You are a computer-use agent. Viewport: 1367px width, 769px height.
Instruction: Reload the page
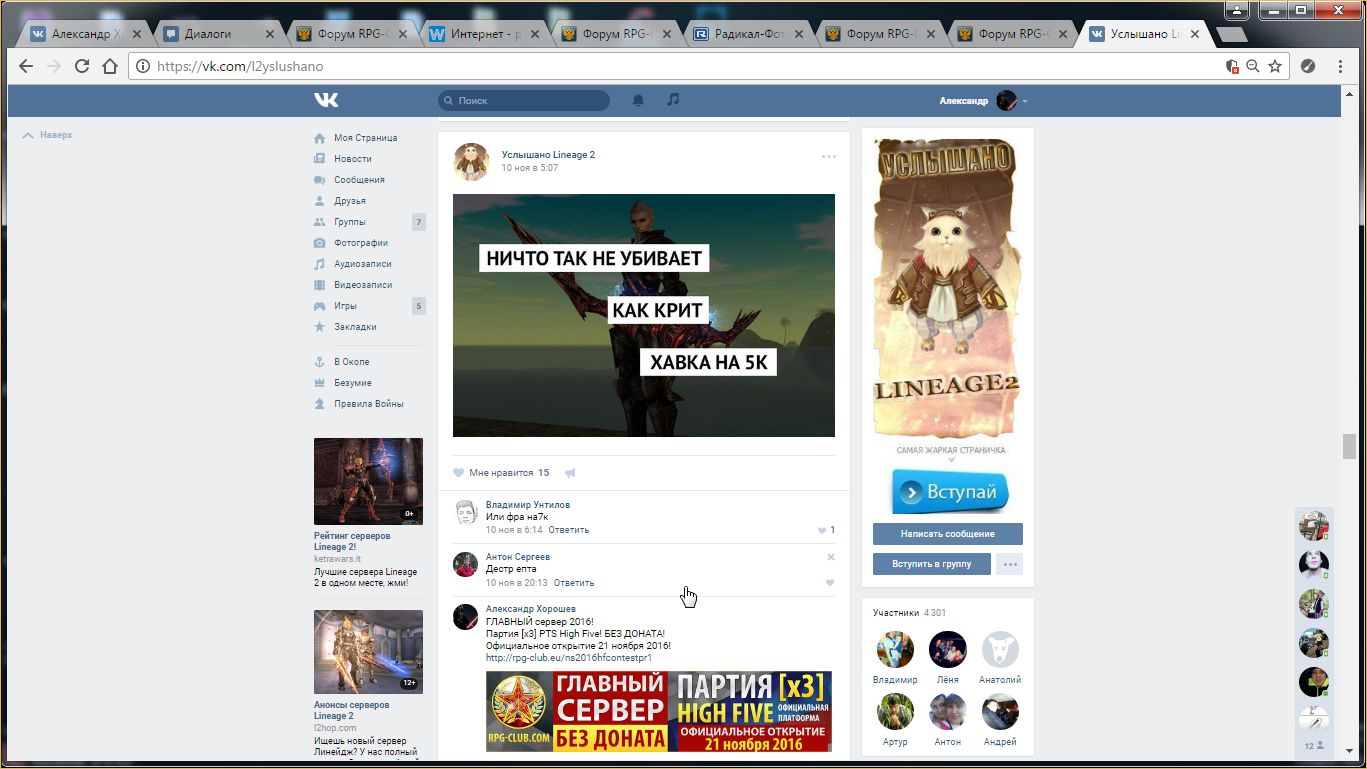[x=82, y=66]
